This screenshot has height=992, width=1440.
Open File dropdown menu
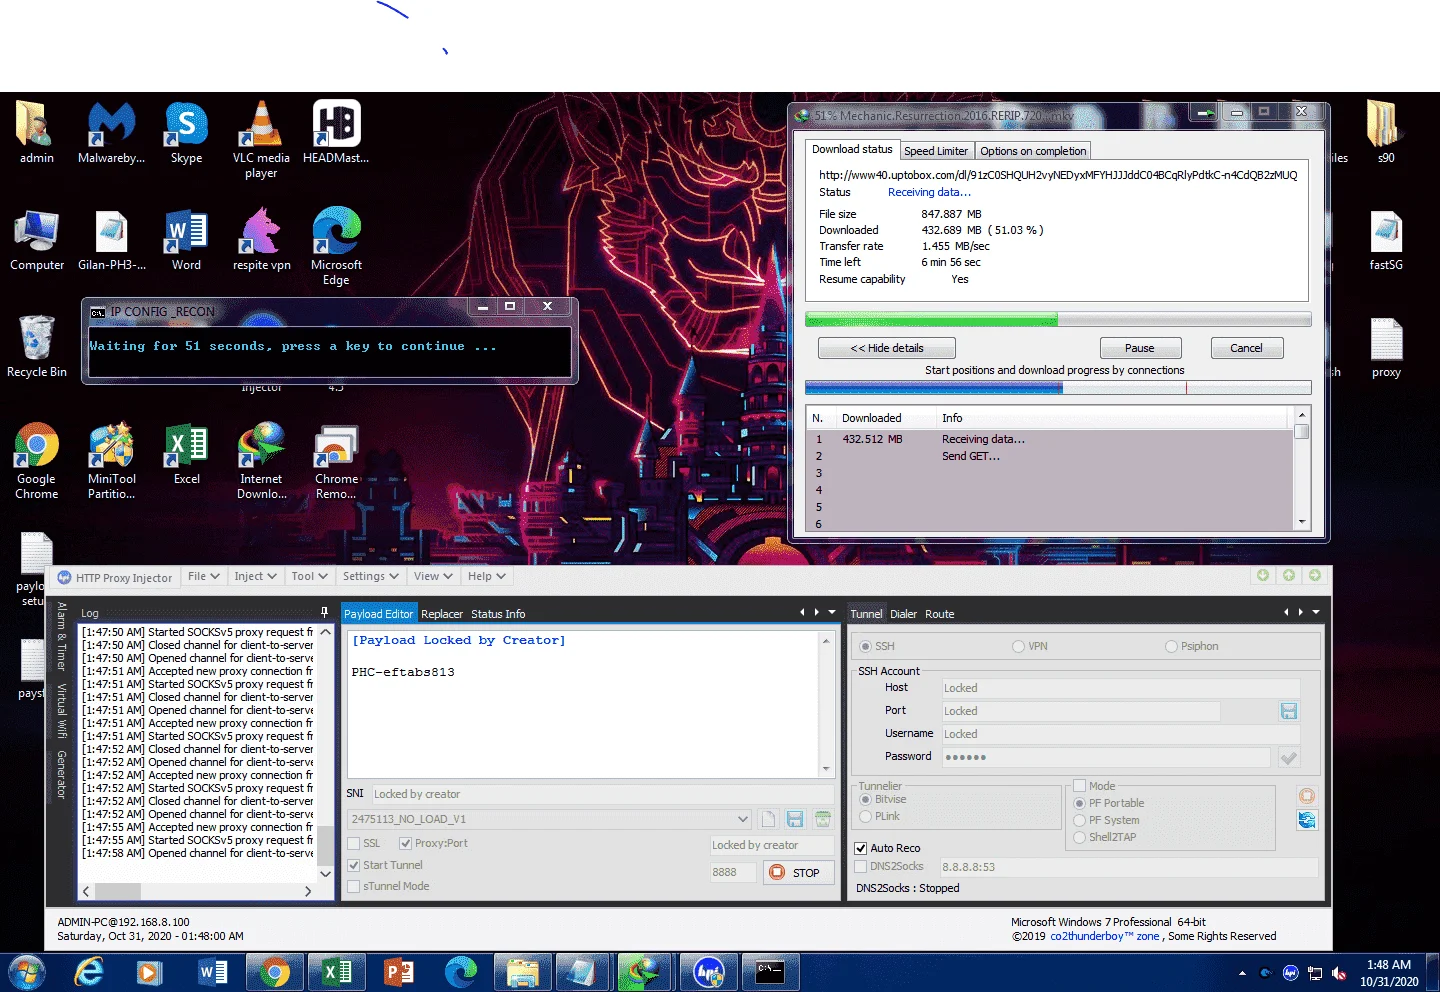(203, 577)
